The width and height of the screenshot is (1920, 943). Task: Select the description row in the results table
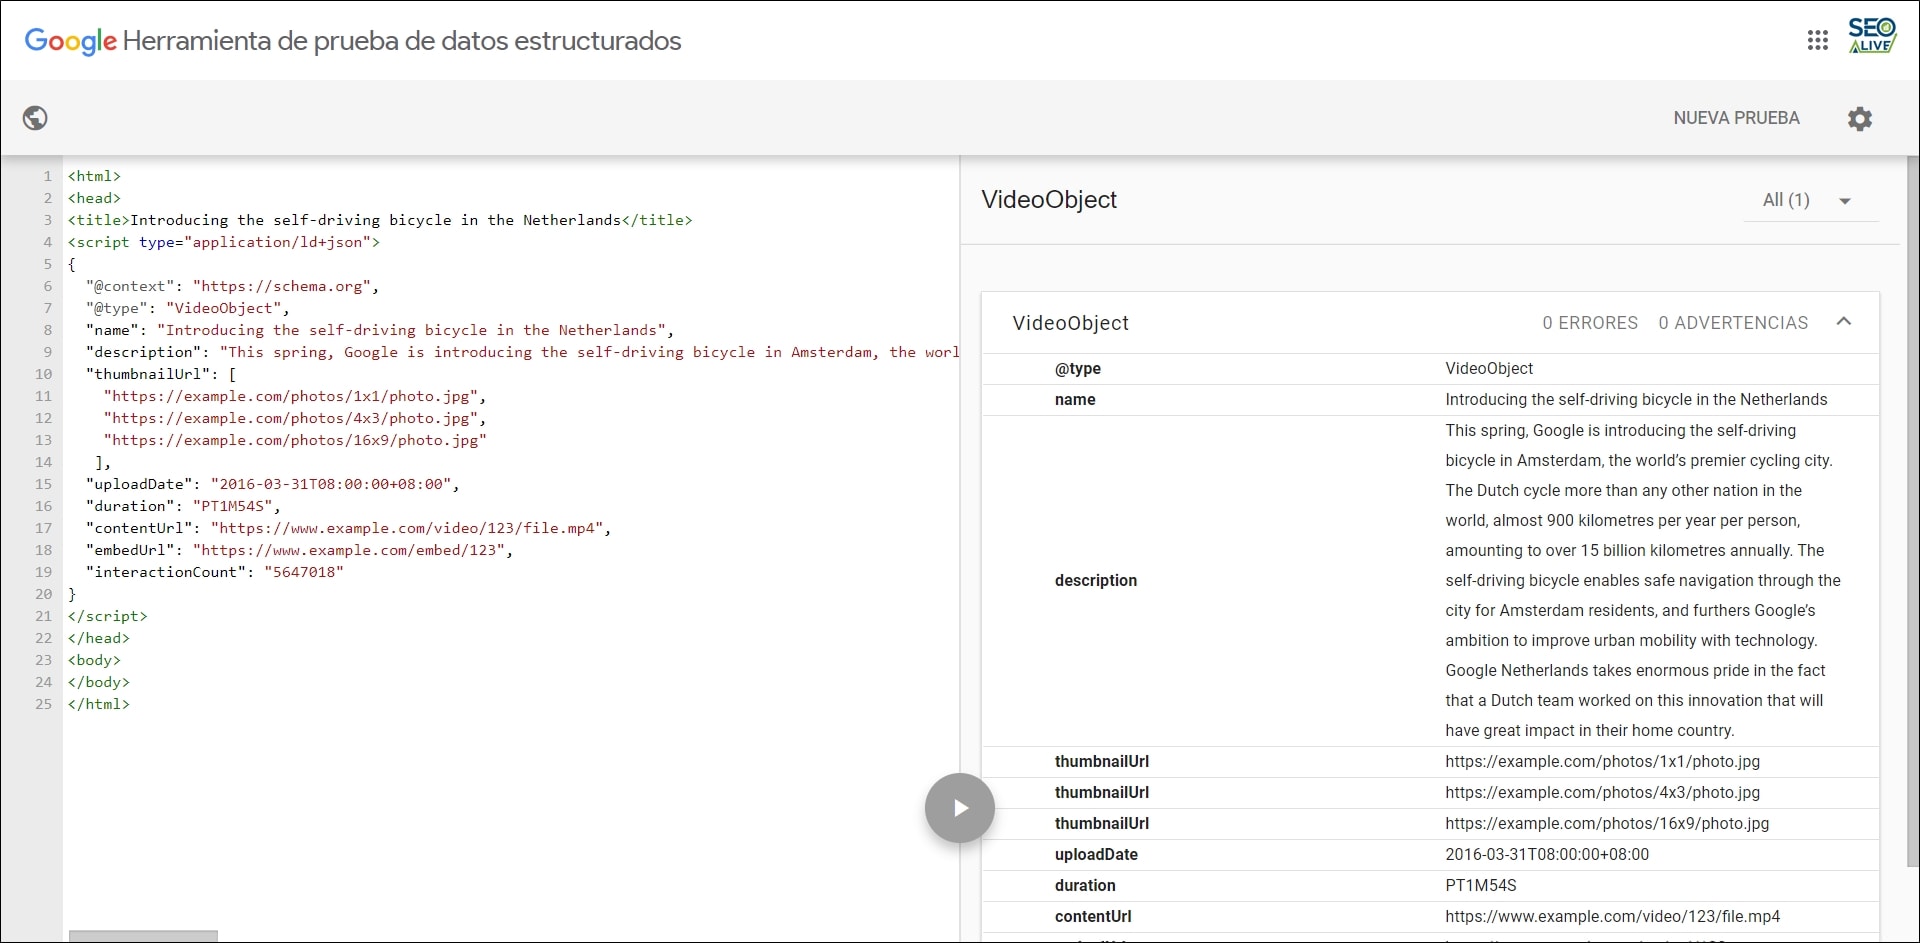pos(1096,580)
